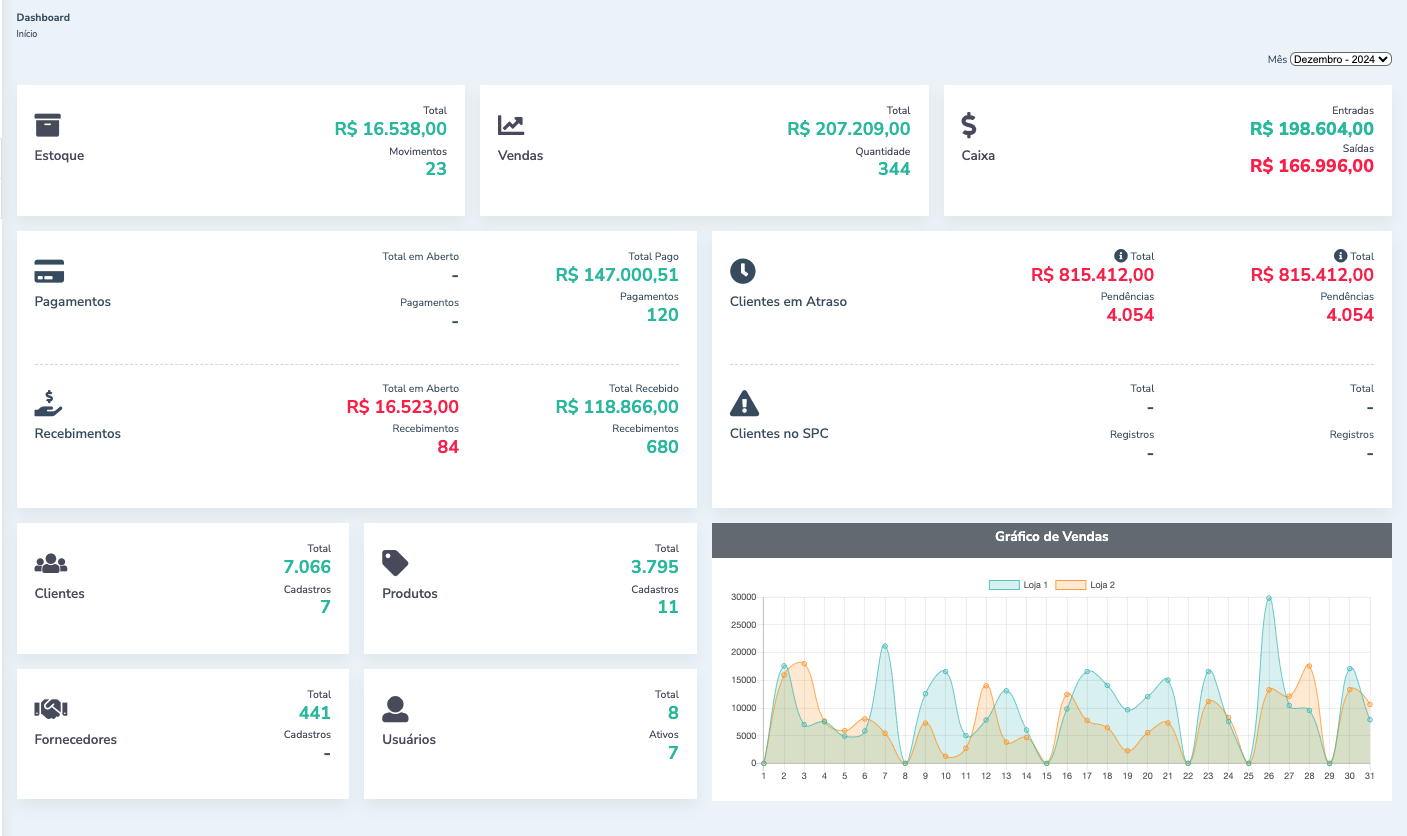Click the Início breadcrumb link
1407x836 pixels.
click(27, 34)
